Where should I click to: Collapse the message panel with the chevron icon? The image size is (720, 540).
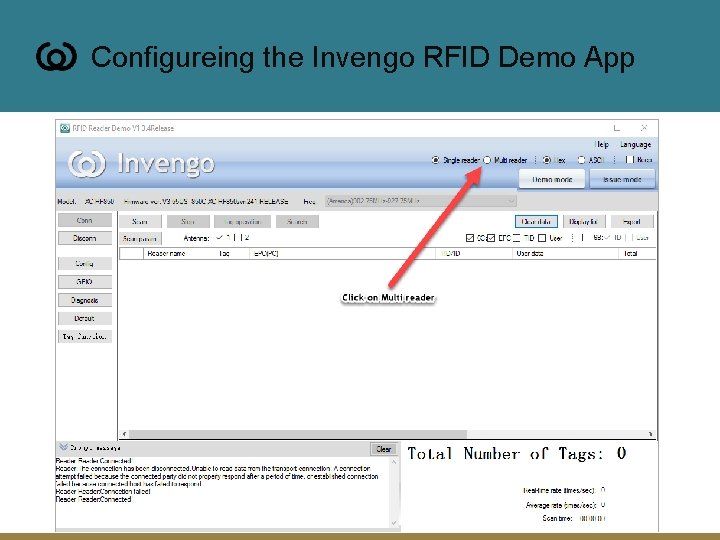tap(63, 447)
